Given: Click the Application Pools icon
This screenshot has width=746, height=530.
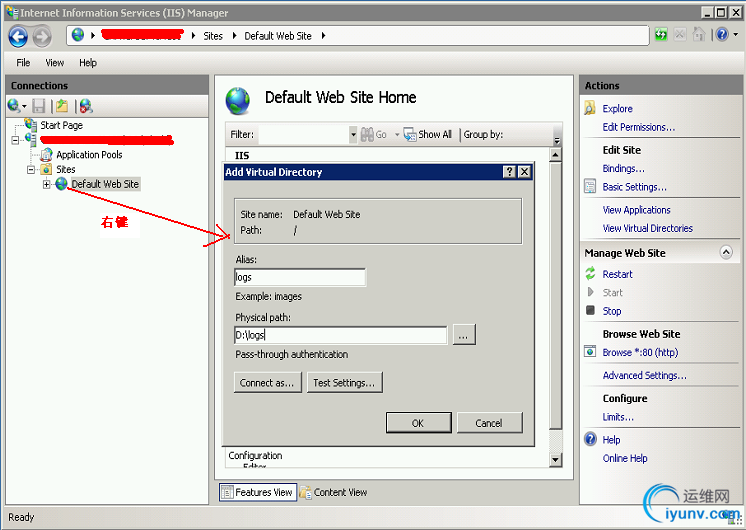Looking at the screenshot, I should [47, 154].
